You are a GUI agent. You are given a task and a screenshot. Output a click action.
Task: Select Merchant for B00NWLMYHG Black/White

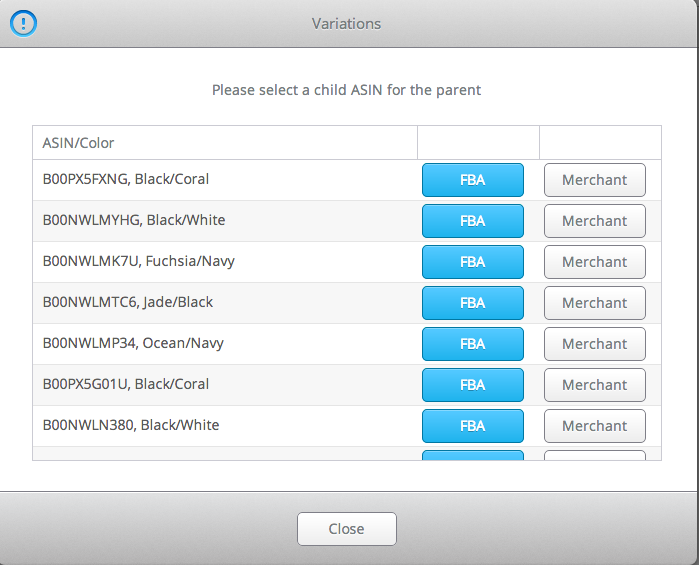click(x=595, y=221)
